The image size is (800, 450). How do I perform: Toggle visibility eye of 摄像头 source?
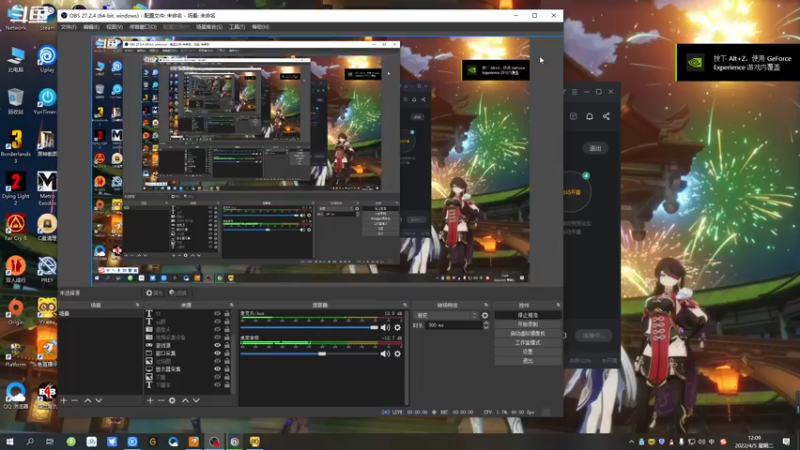click(217, 330)
